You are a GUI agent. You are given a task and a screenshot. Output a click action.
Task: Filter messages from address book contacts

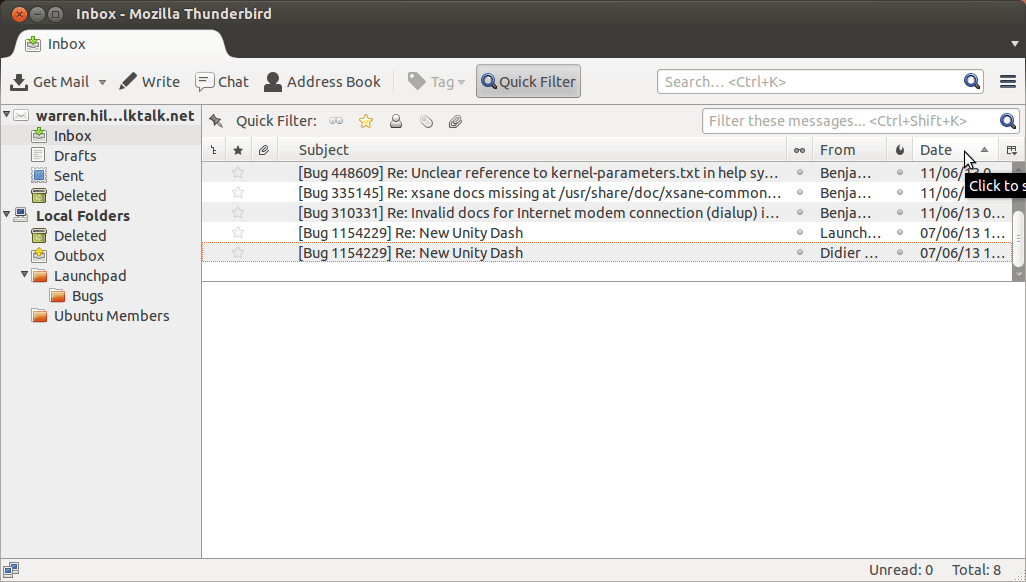pyautogui.click(x=396, y=121)
